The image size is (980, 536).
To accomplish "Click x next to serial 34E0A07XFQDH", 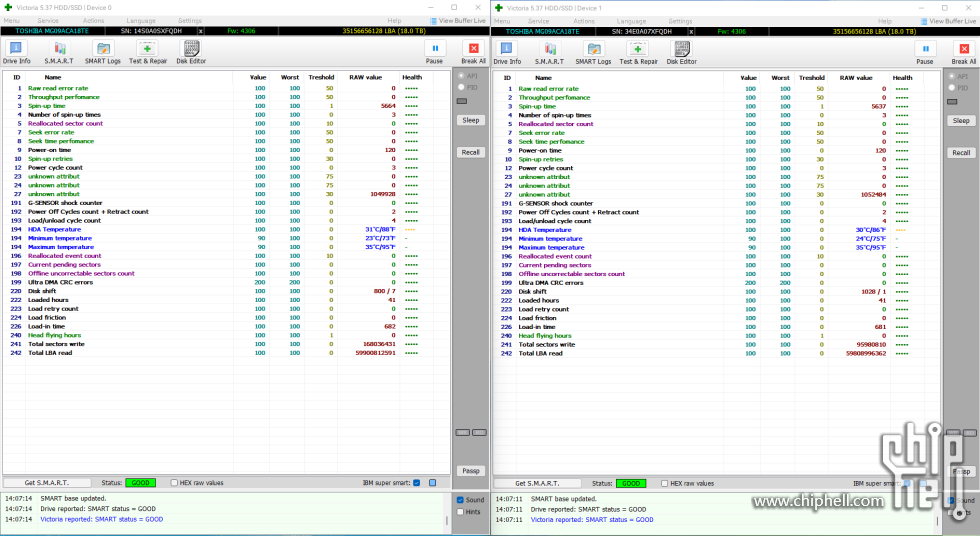I will point(691,31).
